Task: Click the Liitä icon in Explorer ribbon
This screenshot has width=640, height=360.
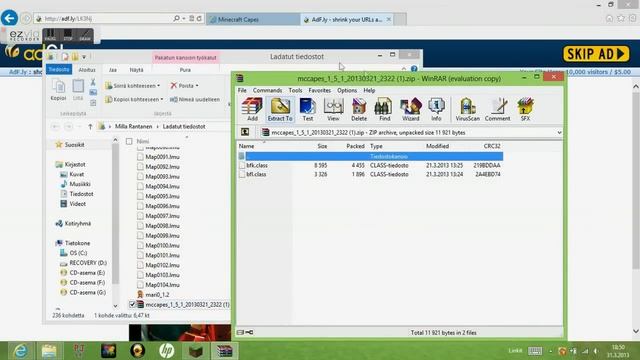Action: [x=78, y=90]
